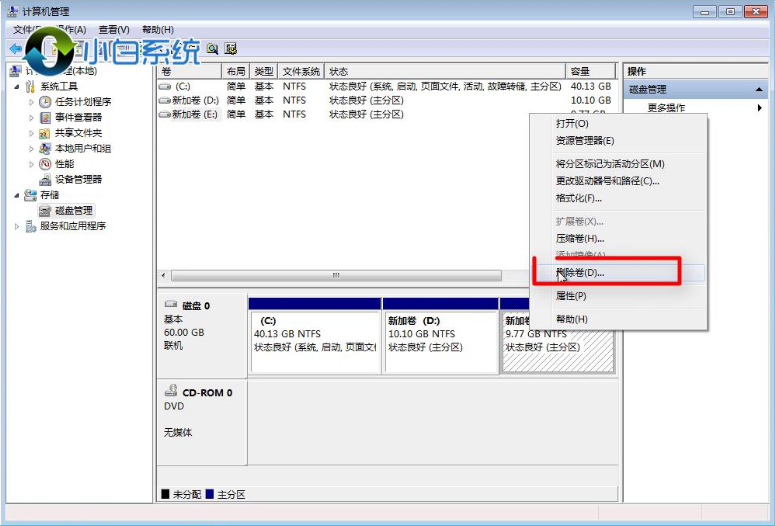The height and width of the screenshot is (526, 775).
Task: Click the computer root icon in tree
Action: [x=16, y=71]
